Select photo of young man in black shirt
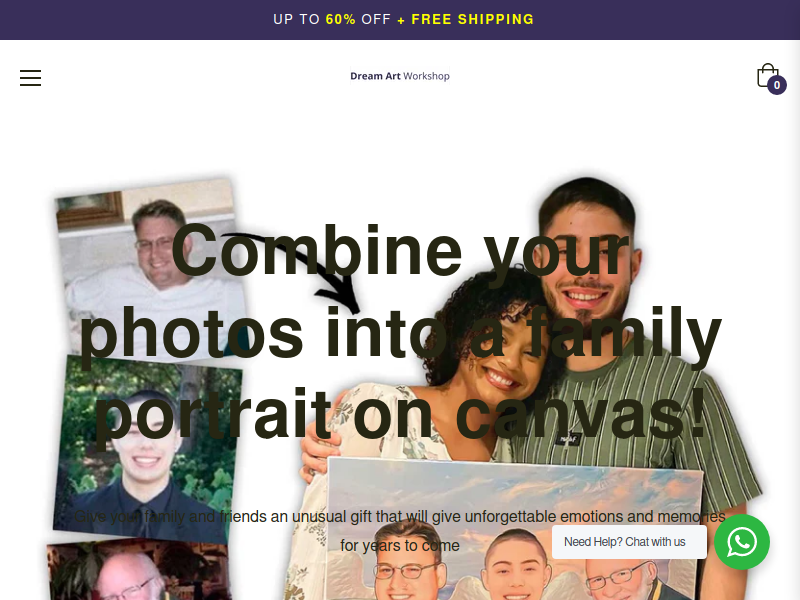This screenshot has width=800, height=600. pos(147,449)
